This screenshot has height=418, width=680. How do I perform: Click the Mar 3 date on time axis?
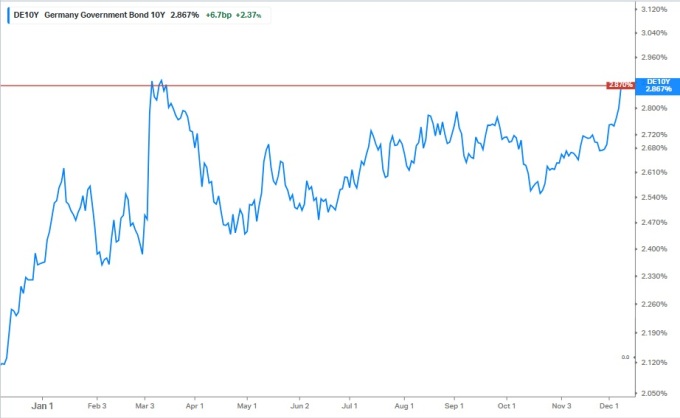coord(145,406)
